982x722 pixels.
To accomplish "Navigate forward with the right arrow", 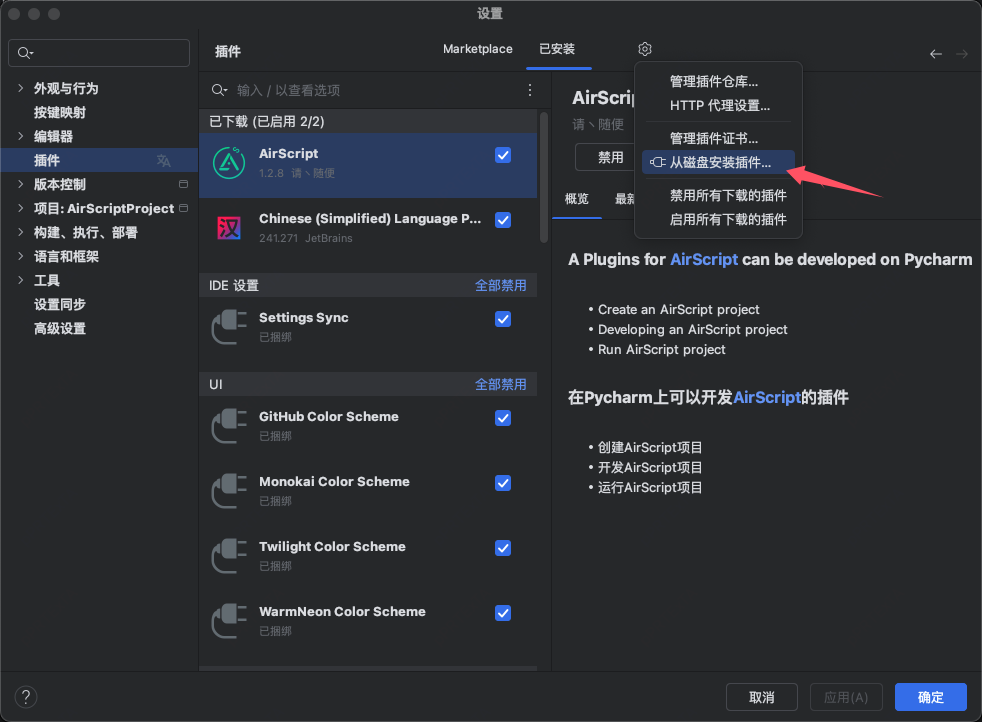I will (962, 54).
